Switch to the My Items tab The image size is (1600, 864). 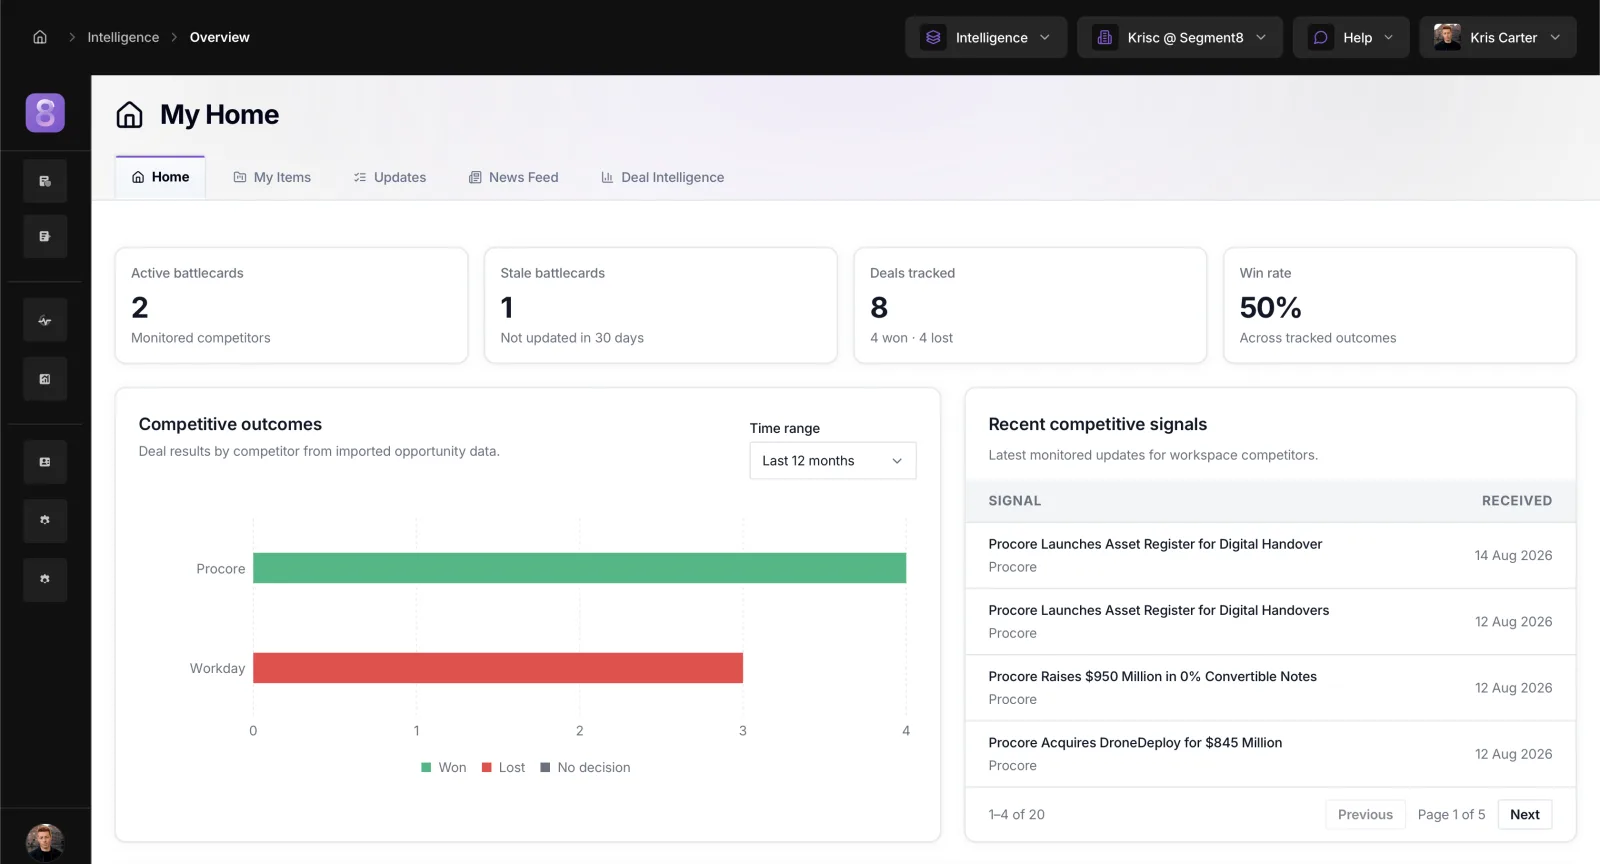pos(272,177)
